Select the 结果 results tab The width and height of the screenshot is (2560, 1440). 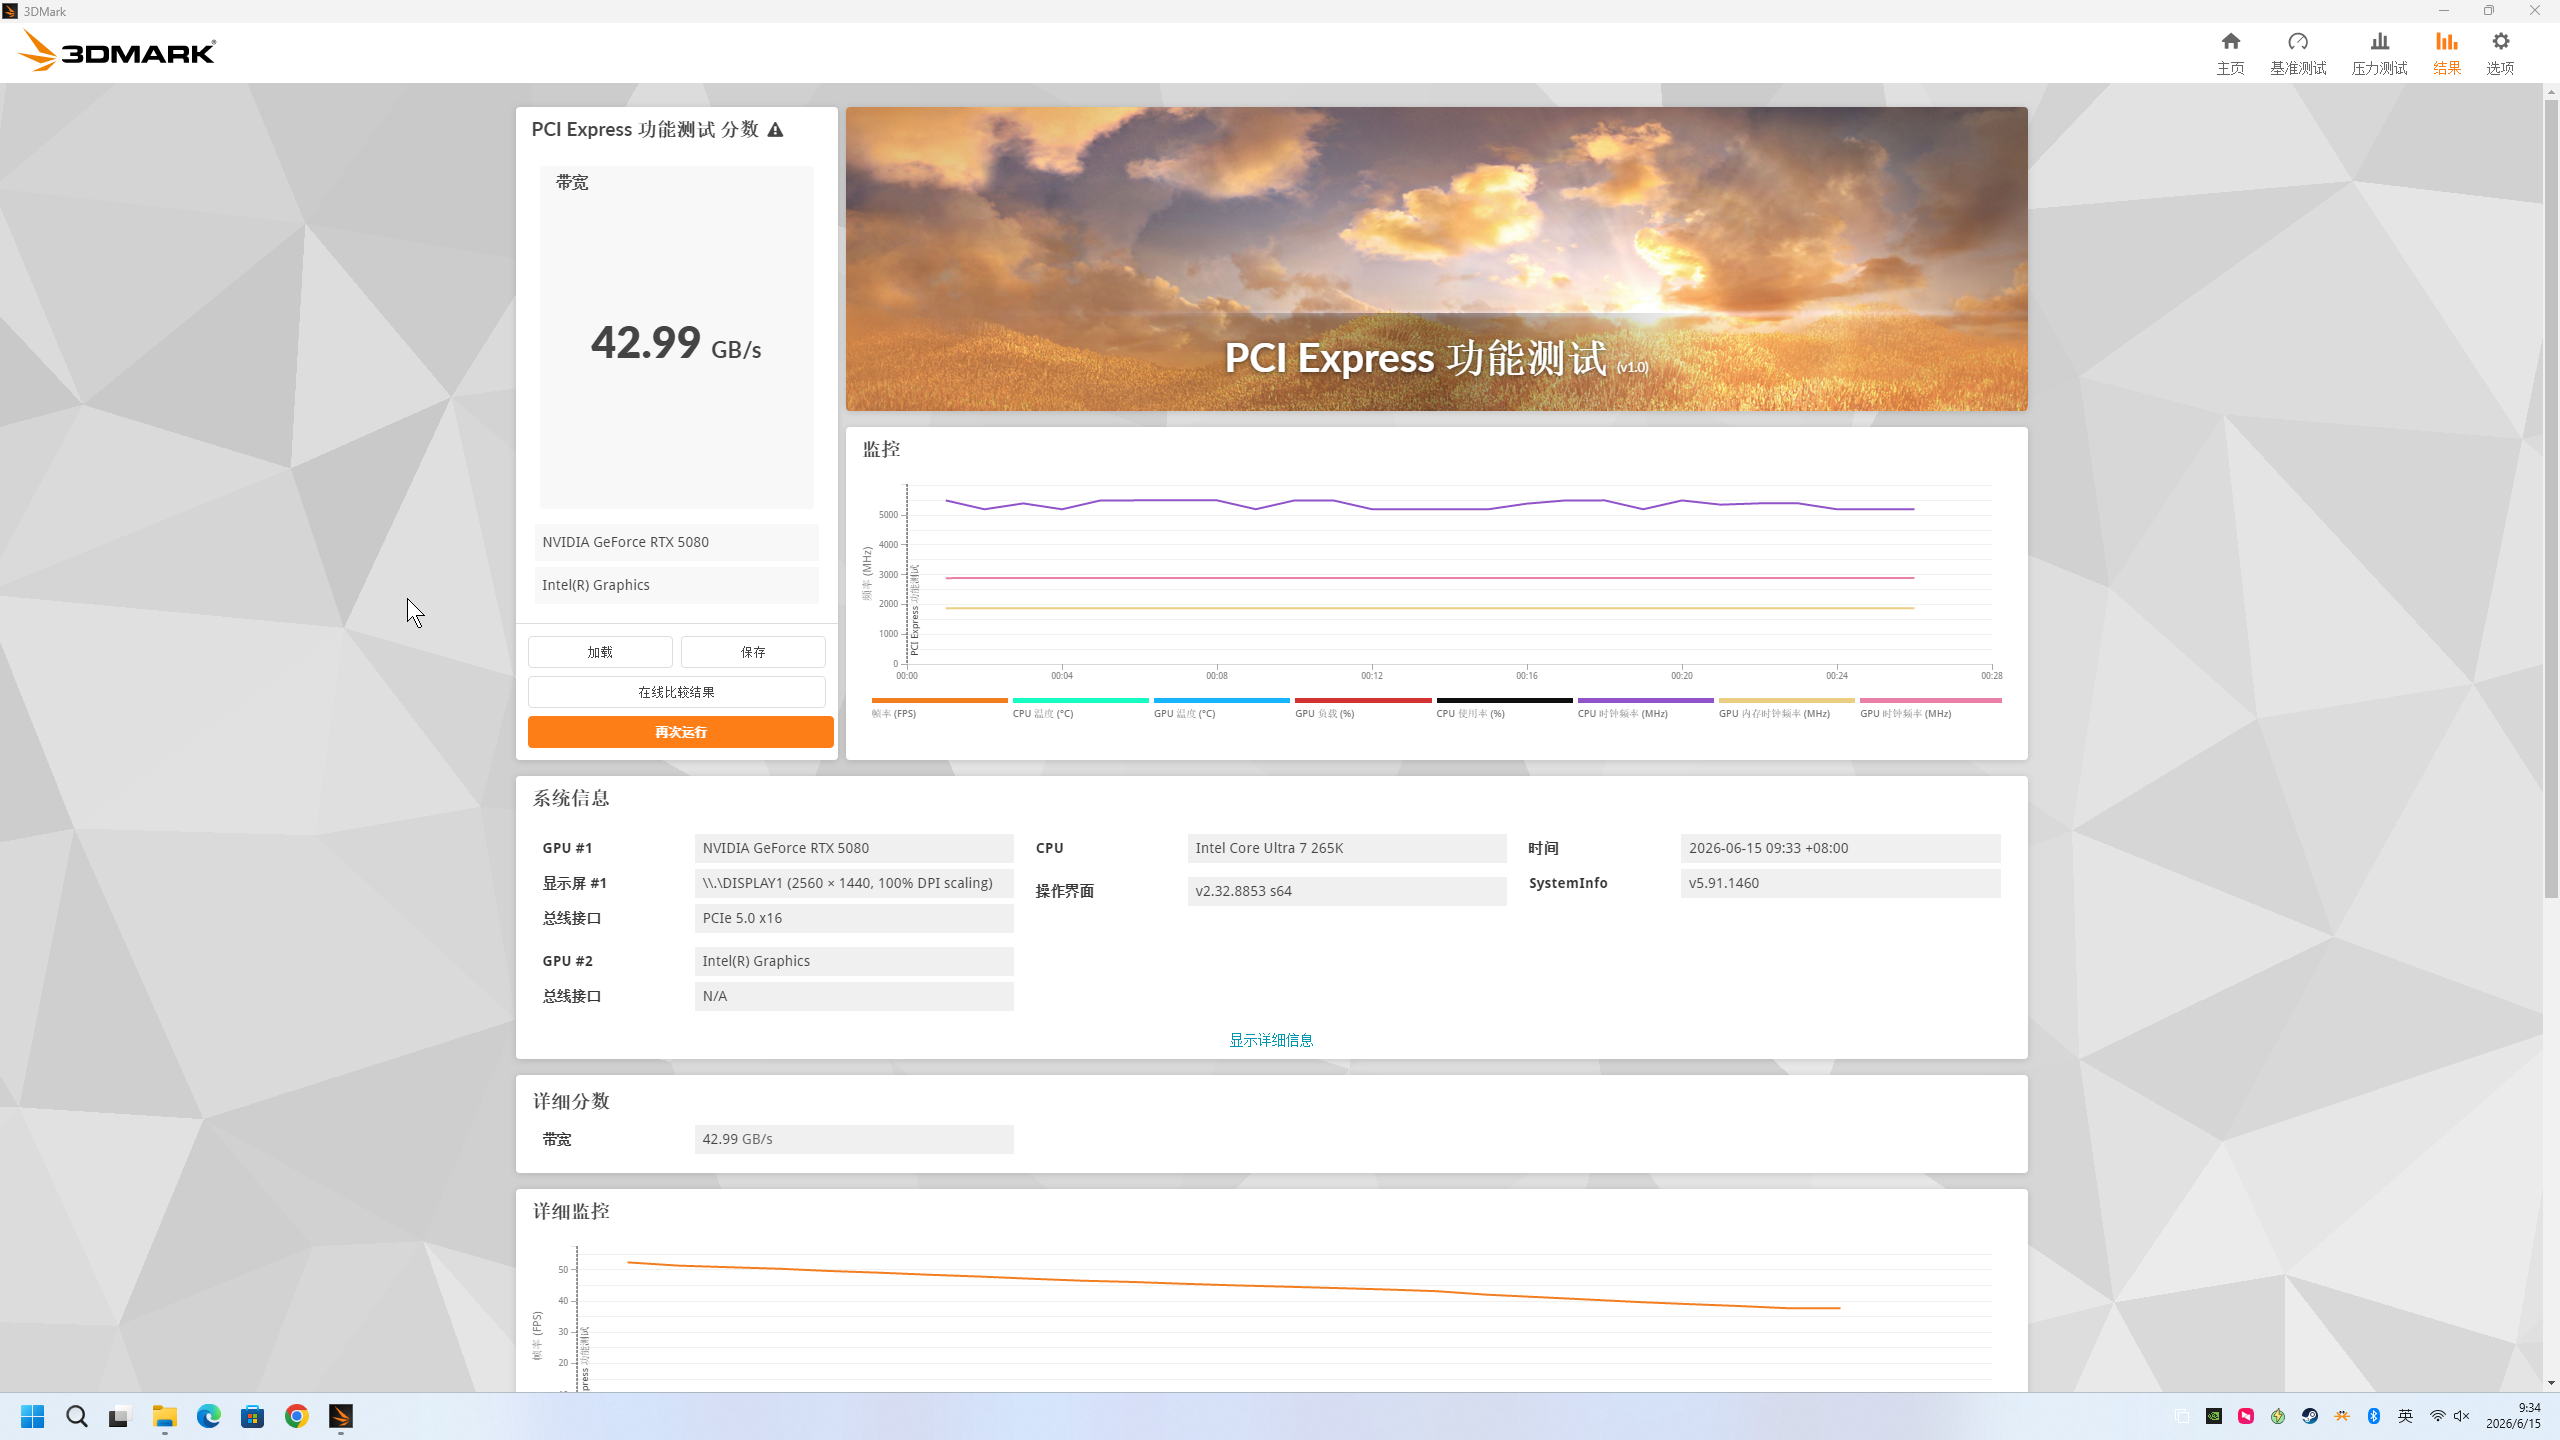pyautogui.click(x=2446, y=53)
